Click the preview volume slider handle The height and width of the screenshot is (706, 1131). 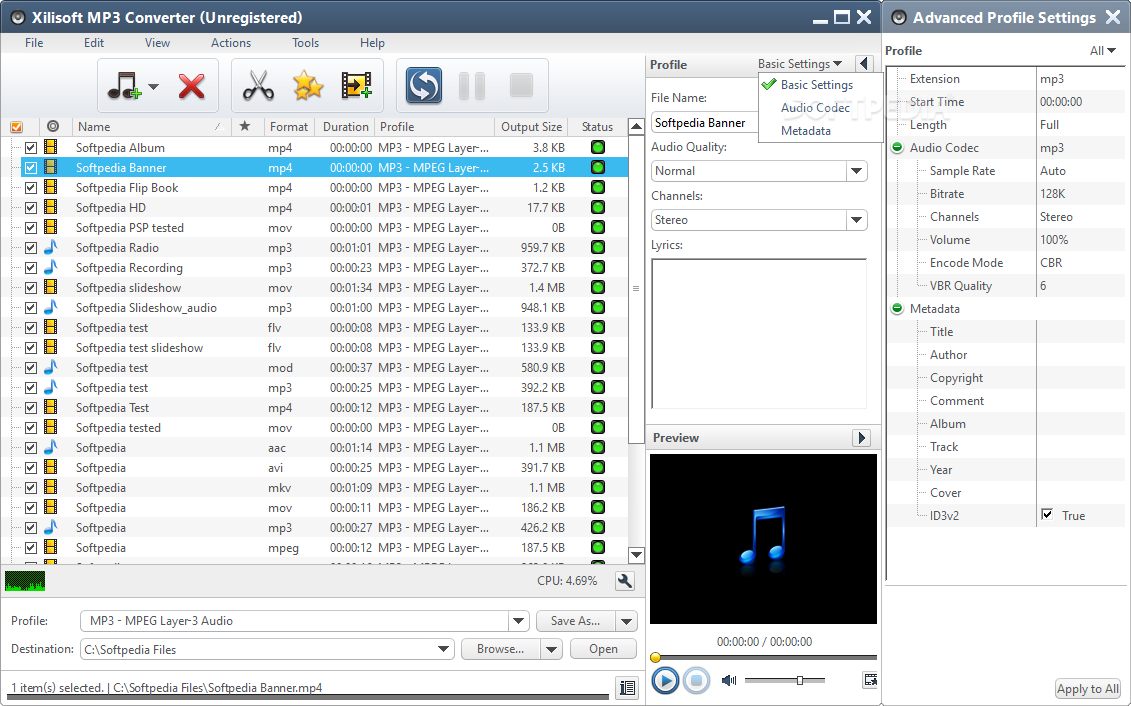800,680
